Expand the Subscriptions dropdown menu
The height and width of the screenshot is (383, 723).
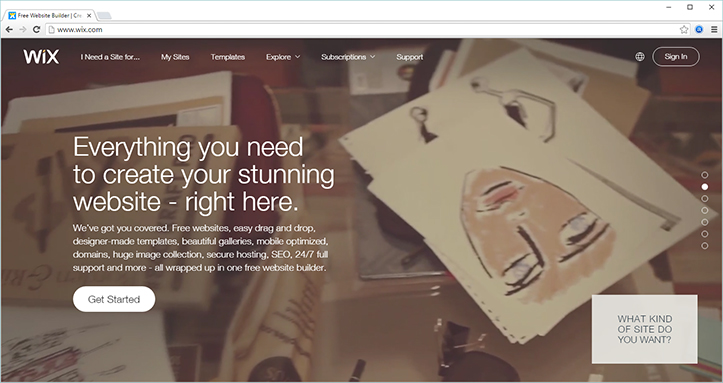[348, 57]
